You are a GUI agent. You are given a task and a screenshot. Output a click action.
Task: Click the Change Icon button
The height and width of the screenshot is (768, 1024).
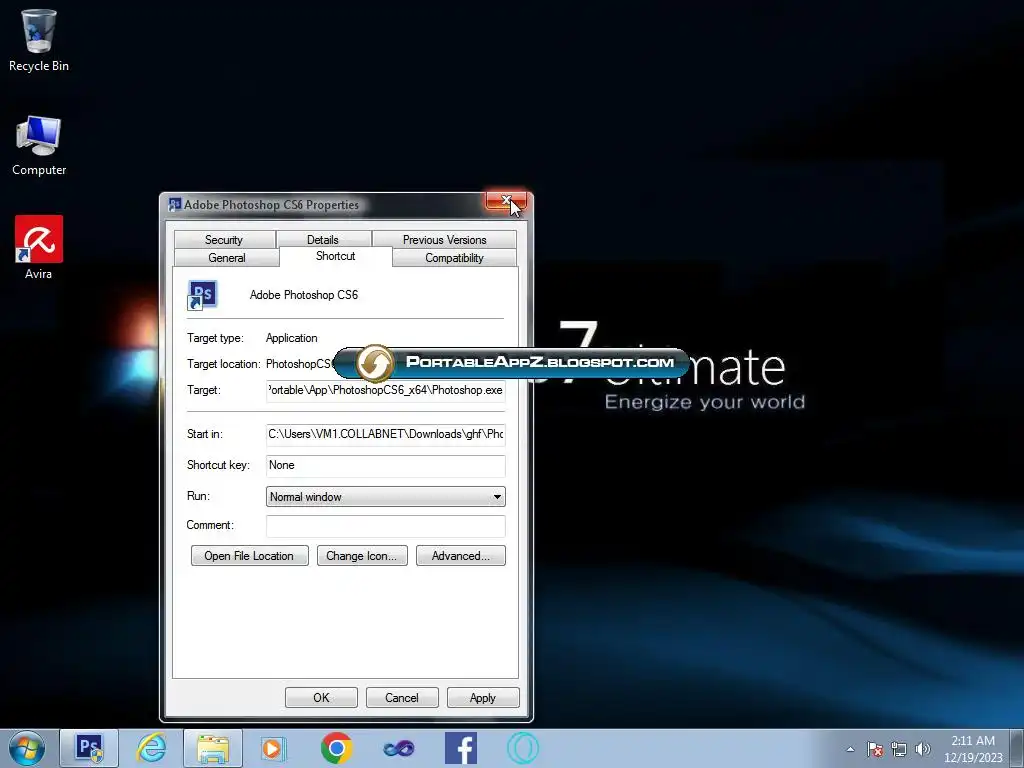[x=362, y=556]
